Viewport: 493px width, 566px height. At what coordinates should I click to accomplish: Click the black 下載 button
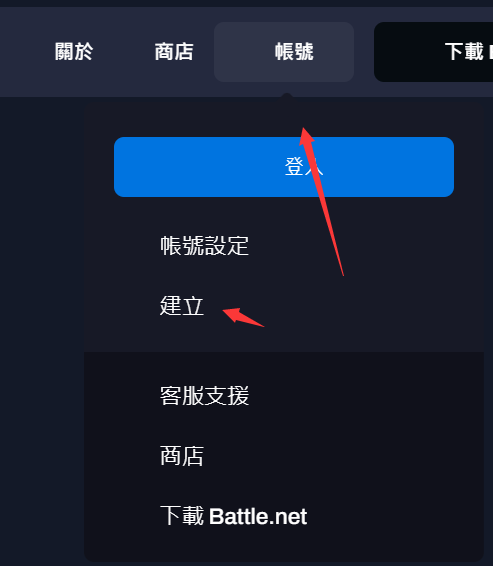pos(433,52)
